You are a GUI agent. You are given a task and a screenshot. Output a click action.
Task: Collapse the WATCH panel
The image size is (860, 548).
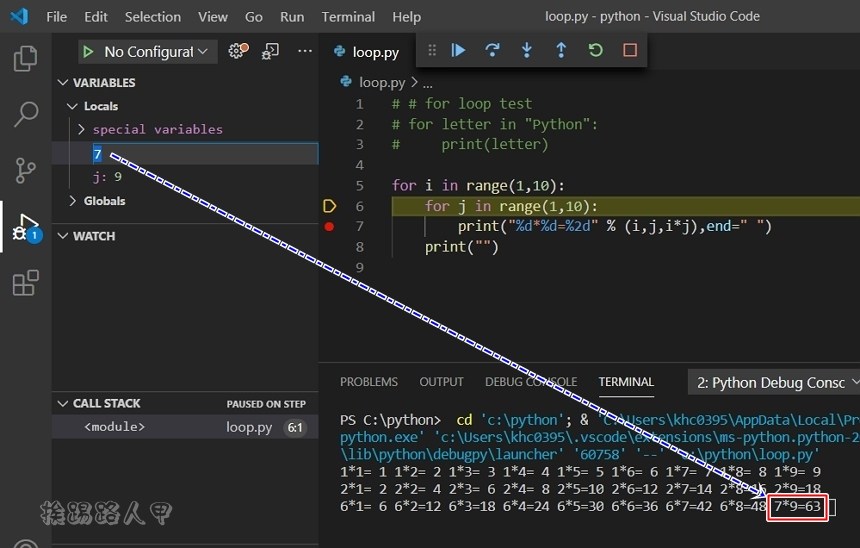pos(63,236)
